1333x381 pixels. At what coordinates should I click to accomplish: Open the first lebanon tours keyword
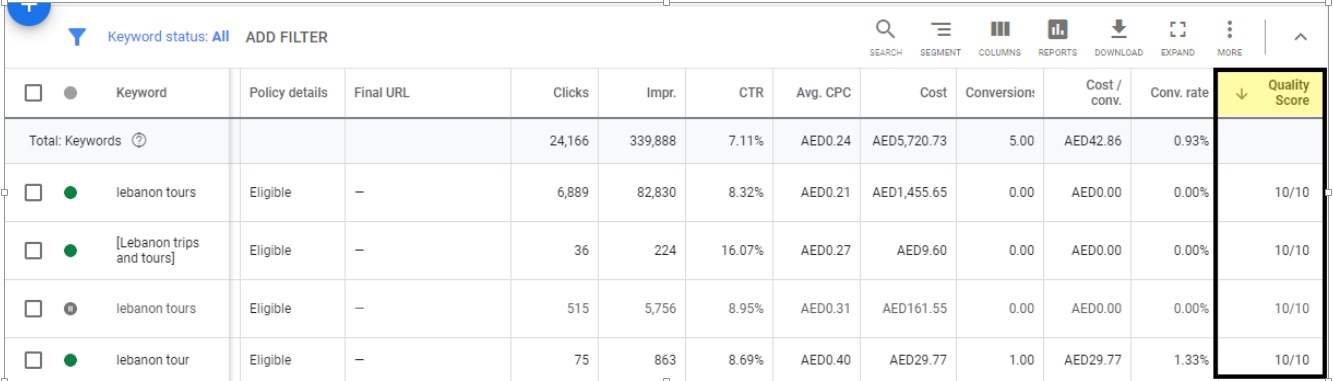tap(156, 192)
